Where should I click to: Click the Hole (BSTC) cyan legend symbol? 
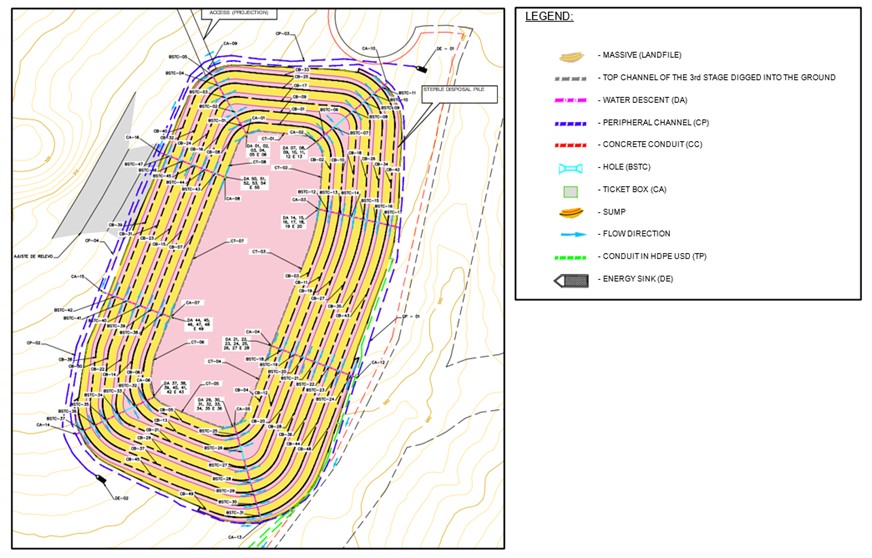(x=571, y=167)
